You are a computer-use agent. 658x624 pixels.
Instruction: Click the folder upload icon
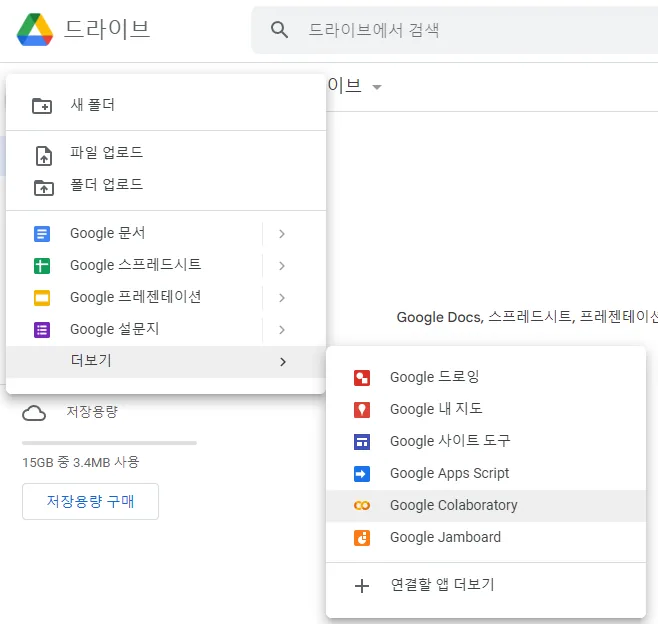tap(44, 188)
